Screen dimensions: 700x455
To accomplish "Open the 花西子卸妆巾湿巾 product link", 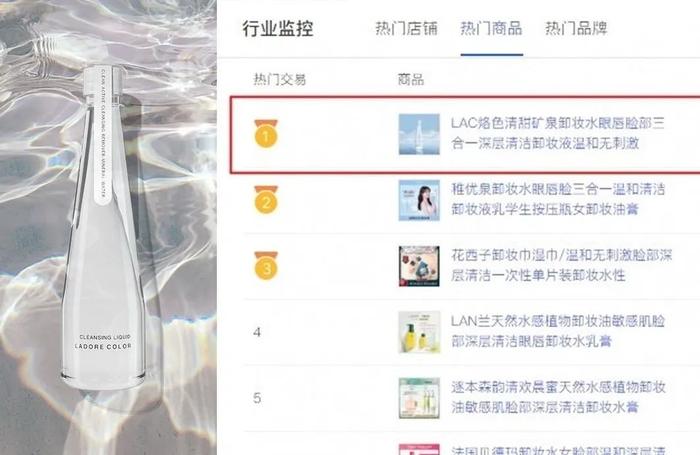I will [x=562, y=265].
